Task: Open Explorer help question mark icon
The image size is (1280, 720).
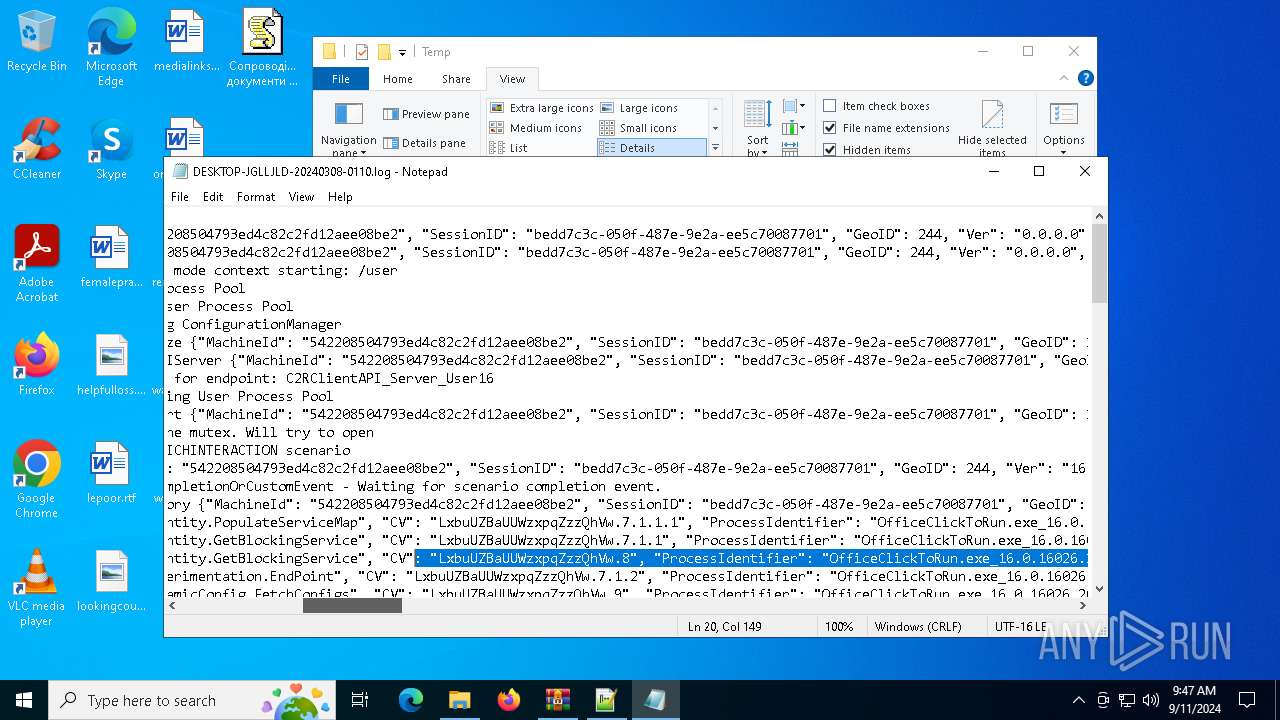Action: click(x=1086, y=78)
